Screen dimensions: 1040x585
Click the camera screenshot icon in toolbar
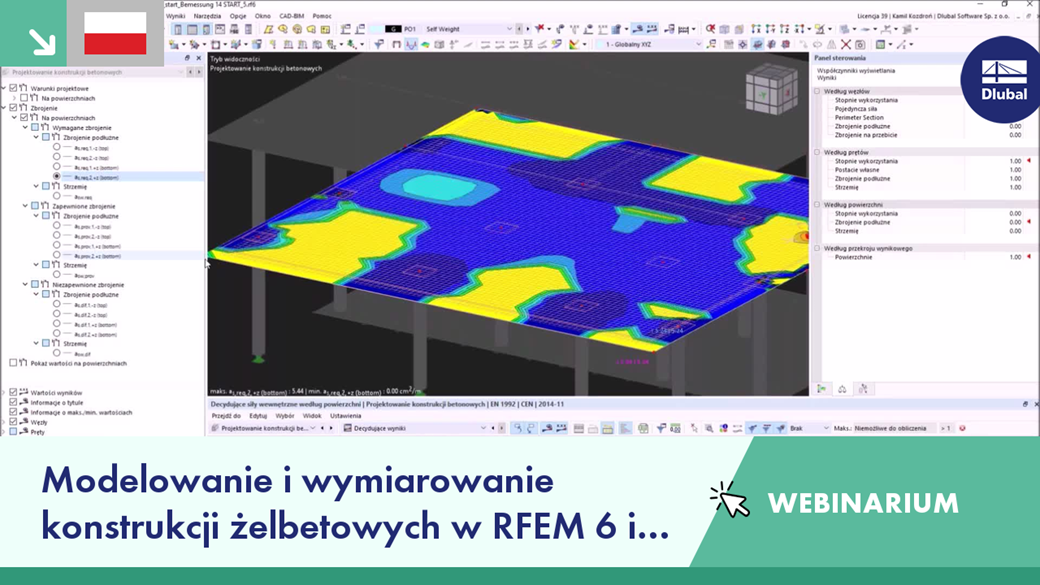(x=860, y=44)
